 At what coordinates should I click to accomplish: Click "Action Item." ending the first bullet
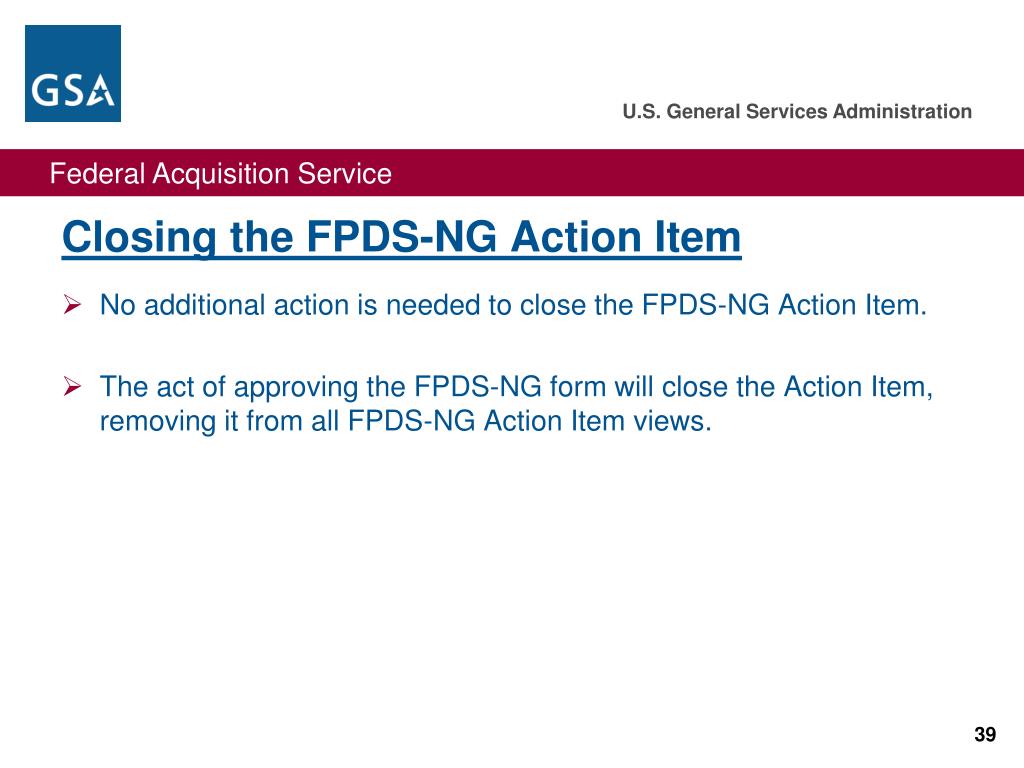coord(852,305)
